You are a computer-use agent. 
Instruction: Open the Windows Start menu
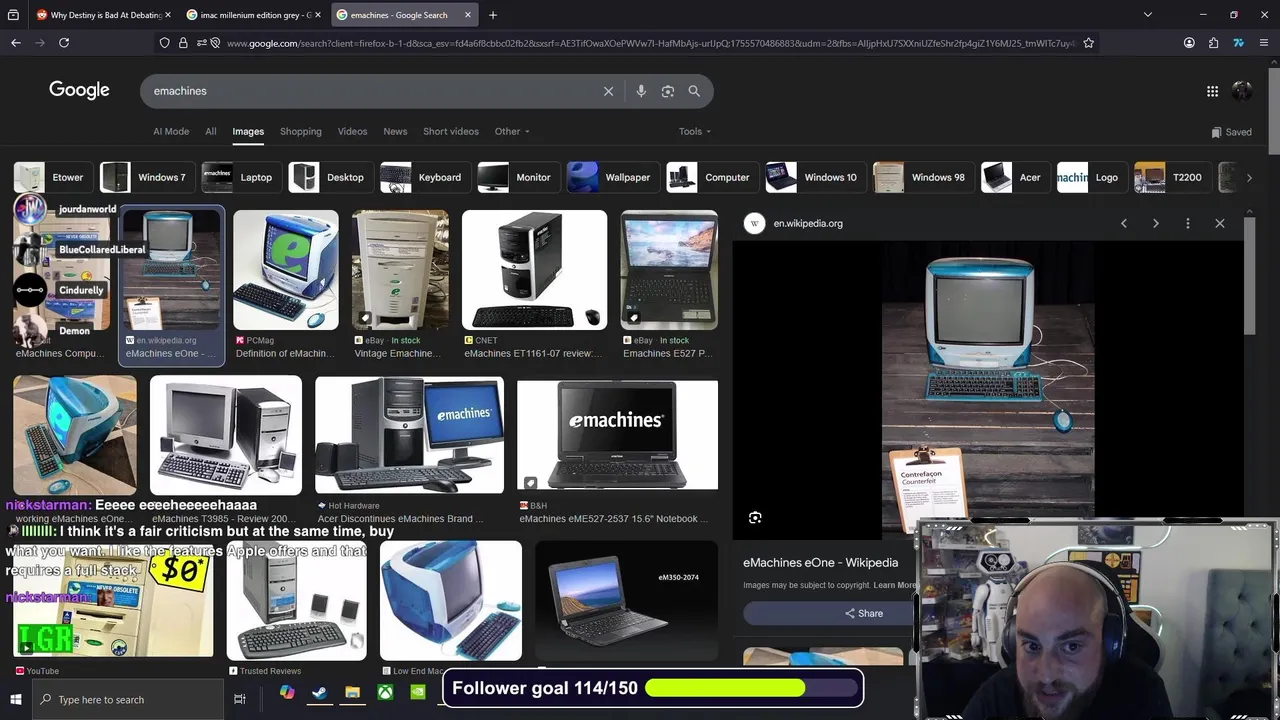(x=16, y=699)
